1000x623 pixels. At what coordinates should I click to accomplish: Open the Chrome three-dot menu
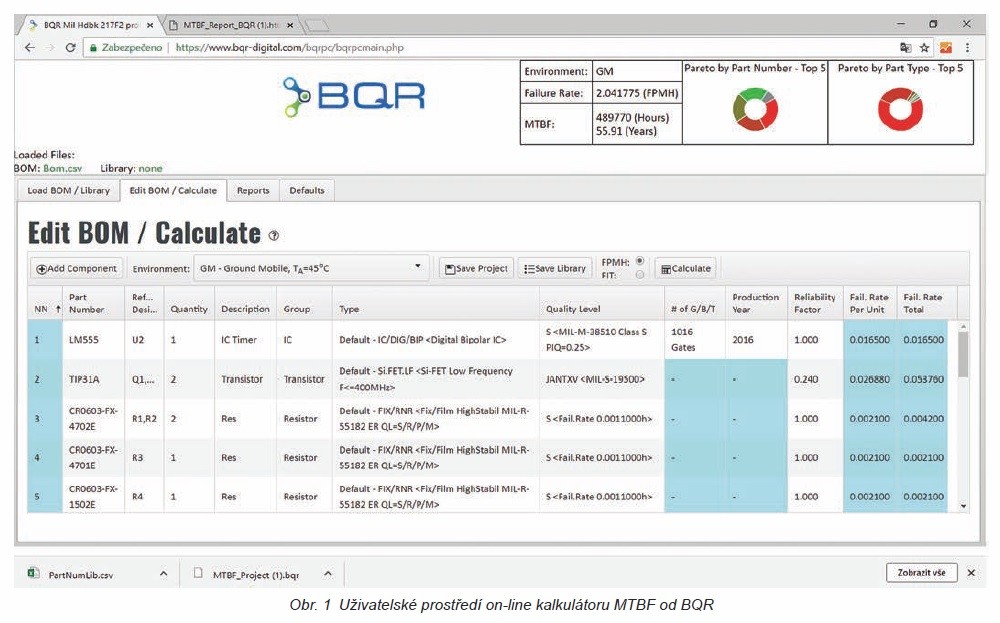click(967, 47)
